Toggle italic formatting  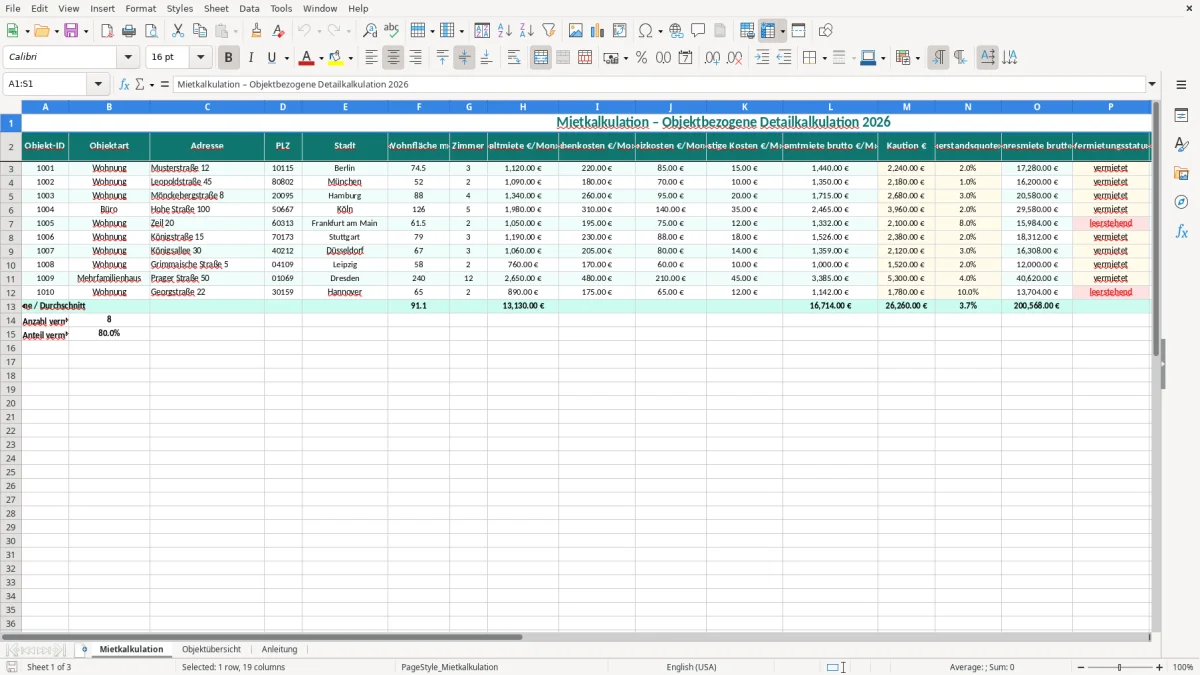[x=251, y=58]
